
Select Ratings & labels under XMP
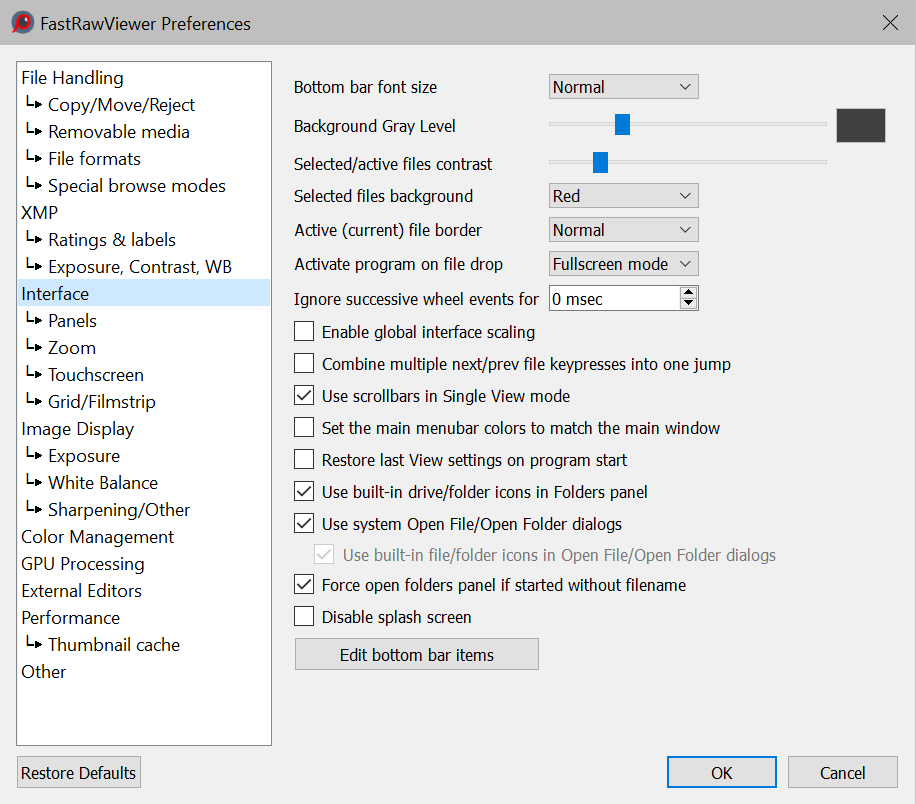click(111, 240)
